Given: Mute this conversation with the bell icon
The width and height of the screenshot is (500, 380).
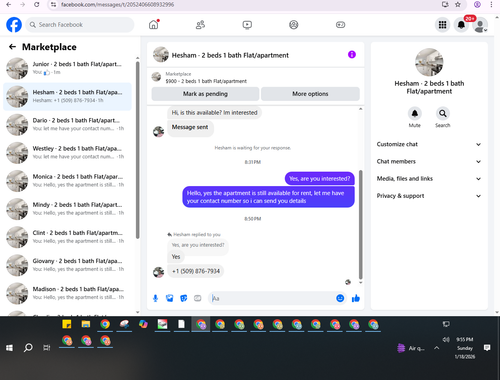Looking at the screenshot, I should [x=415, y=114].
